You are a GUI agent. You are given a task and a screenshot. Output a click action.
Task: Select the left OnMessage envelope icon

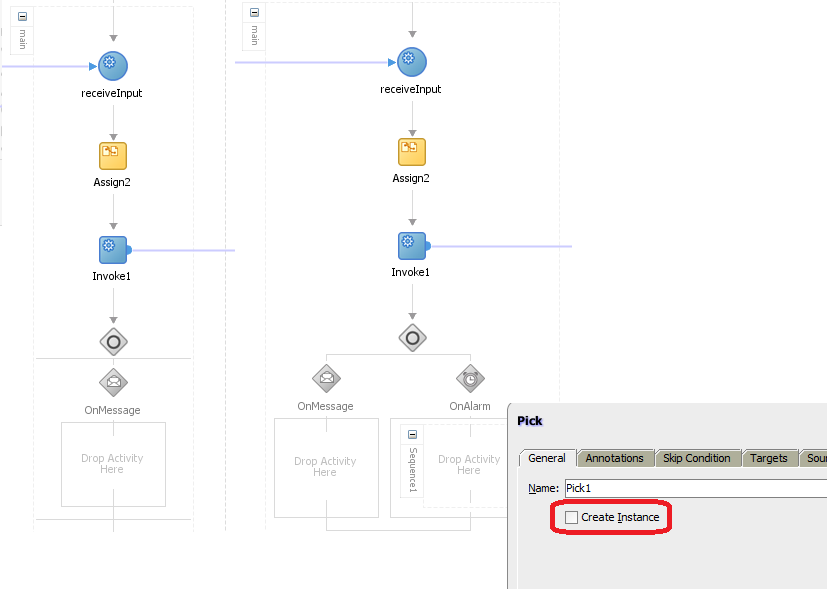click(114, 383)
